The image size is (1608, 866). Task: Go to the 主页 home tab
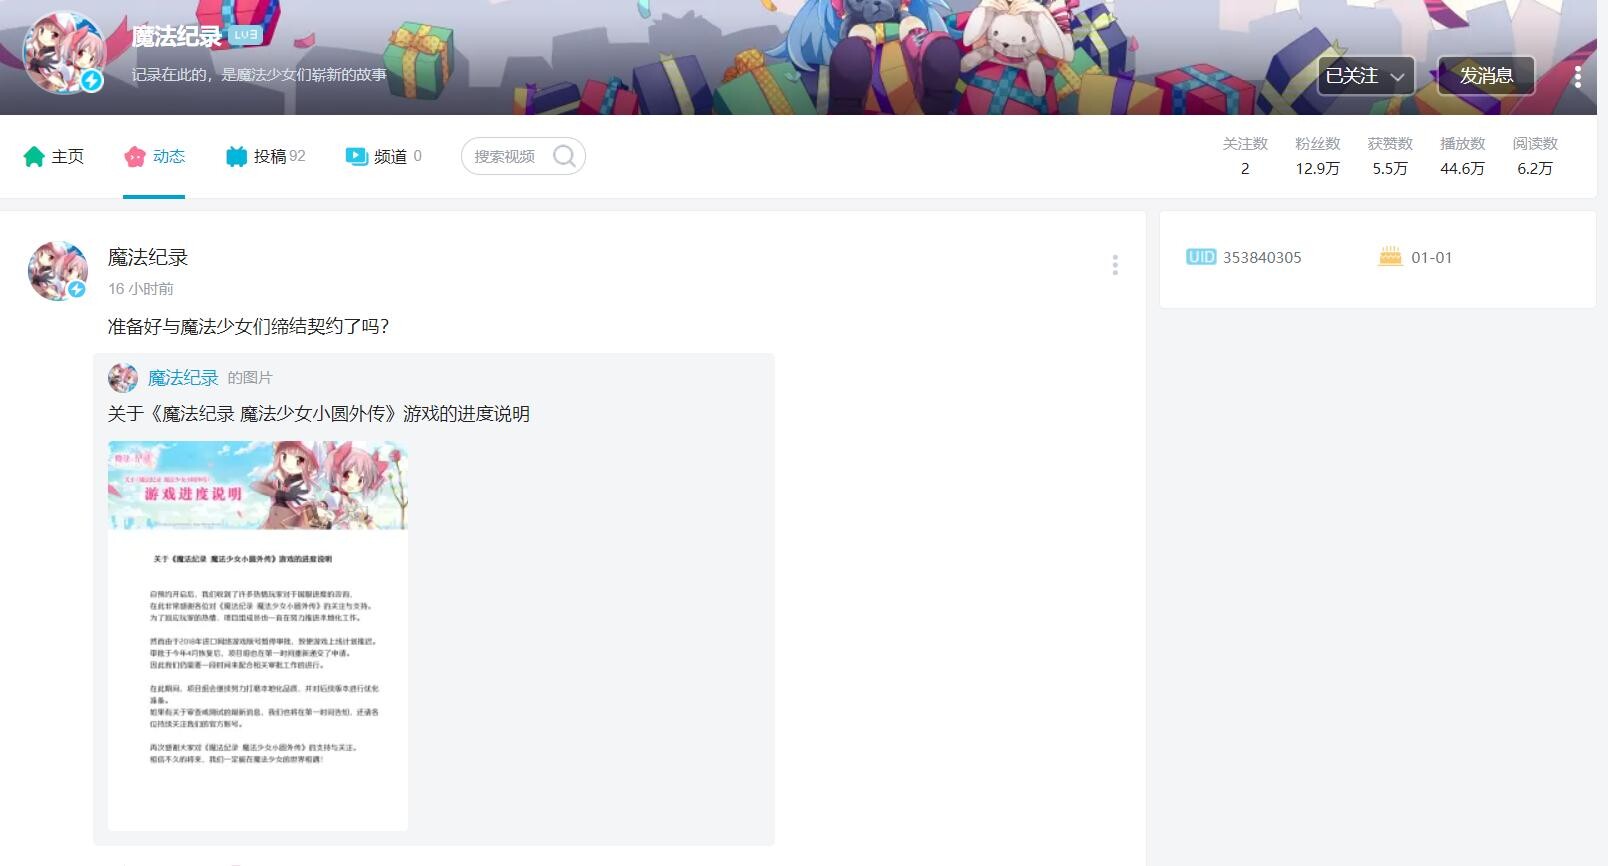(54, 156)
